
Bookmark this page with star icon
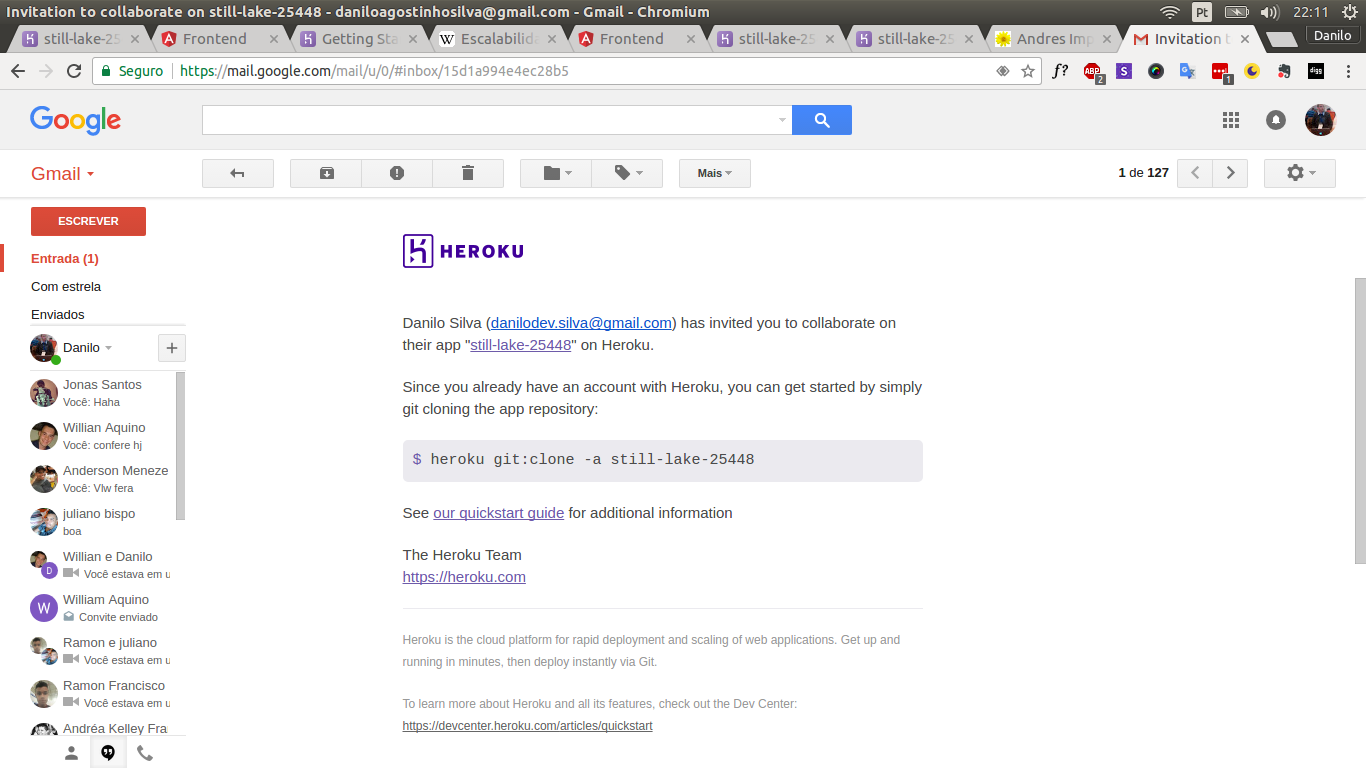point(1027,71)
